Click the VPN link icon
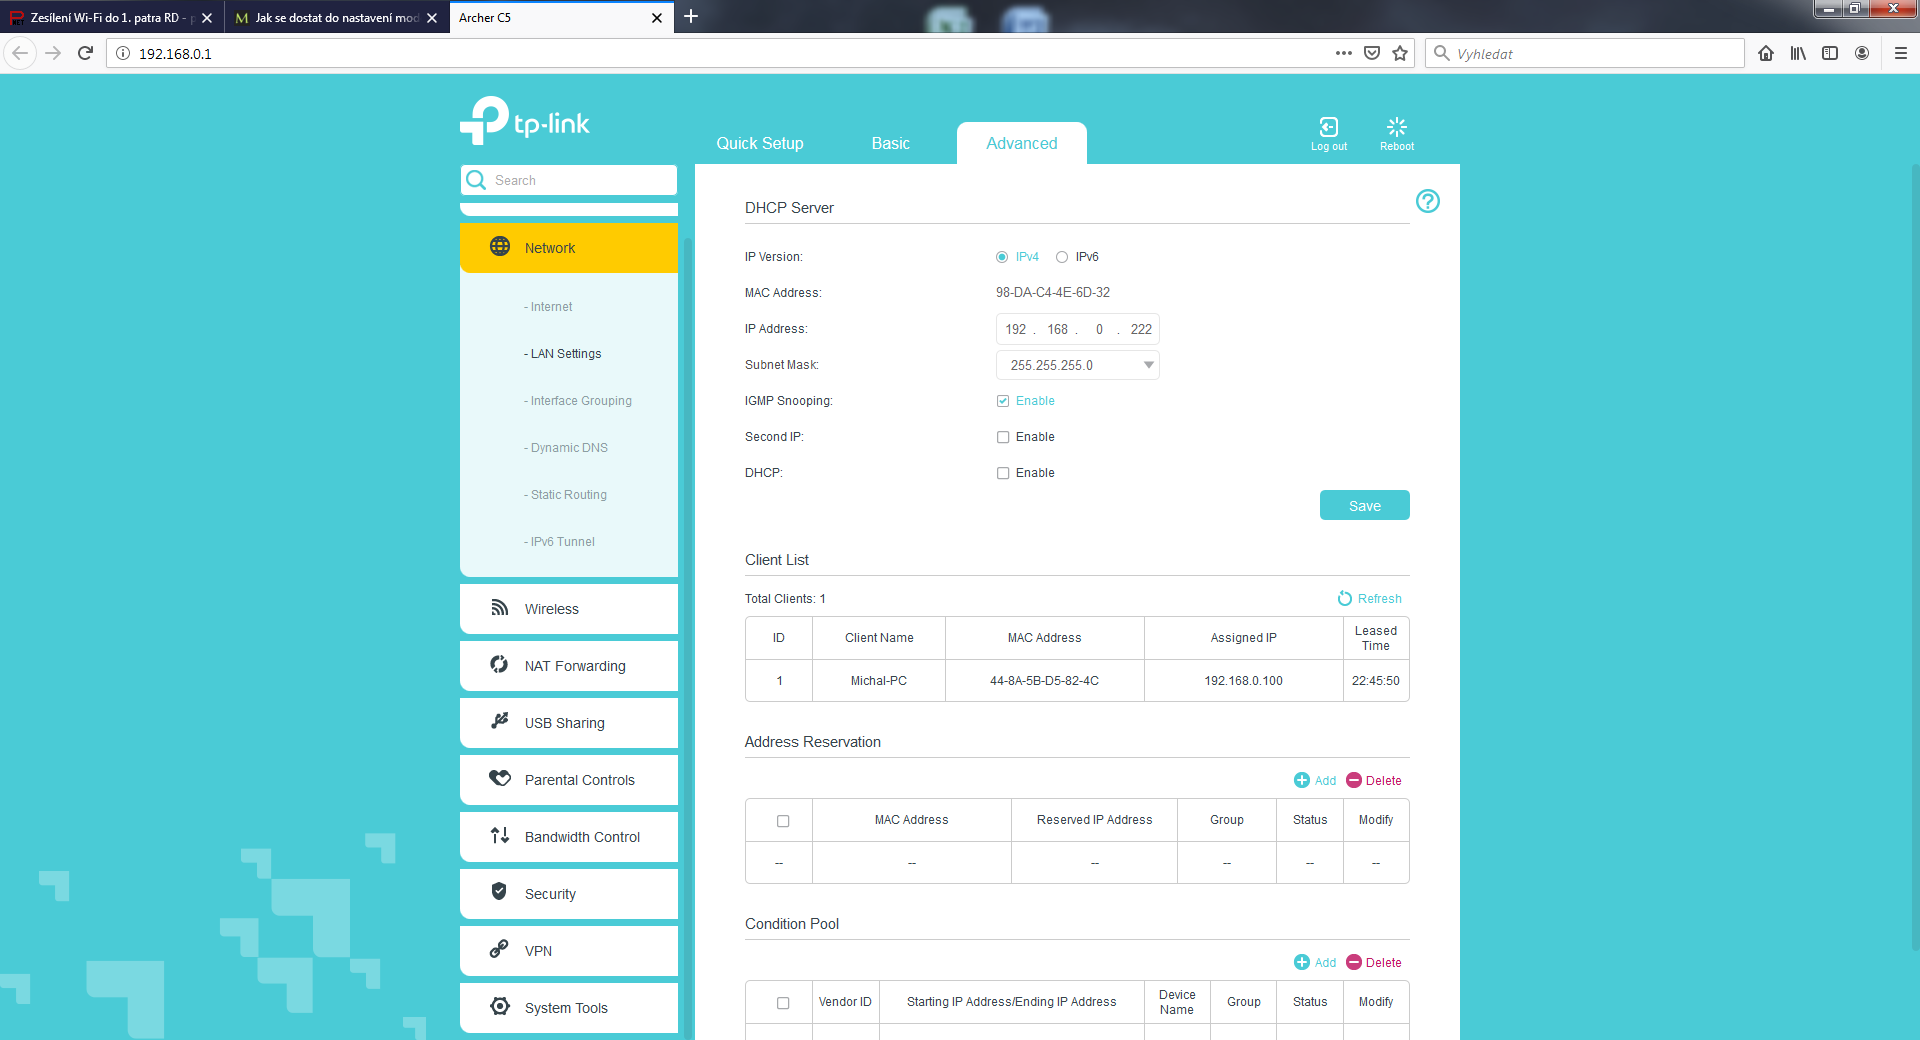This screenshot has width=1920, height=1040. pos(499,949)
